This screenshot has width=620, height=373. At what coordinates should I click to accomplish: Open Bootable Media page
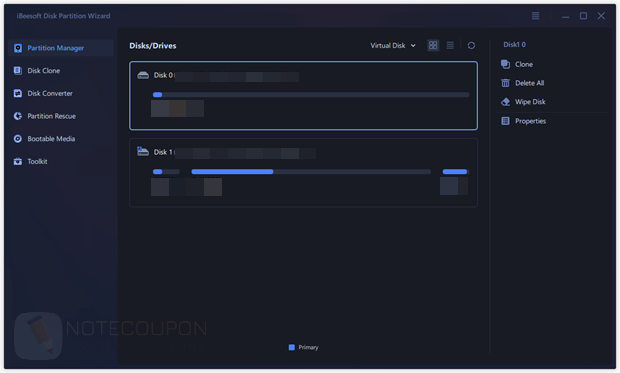click(x=51, y=139)
